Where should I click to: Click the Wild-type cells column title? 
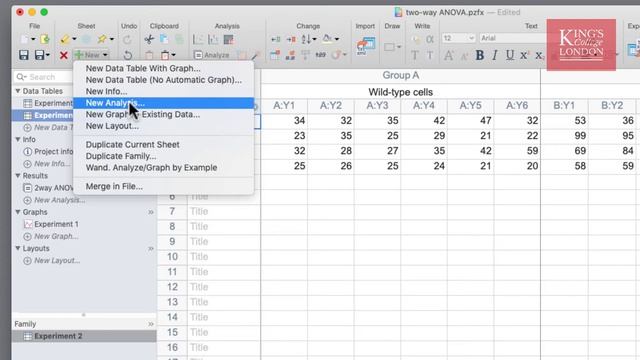400,92
